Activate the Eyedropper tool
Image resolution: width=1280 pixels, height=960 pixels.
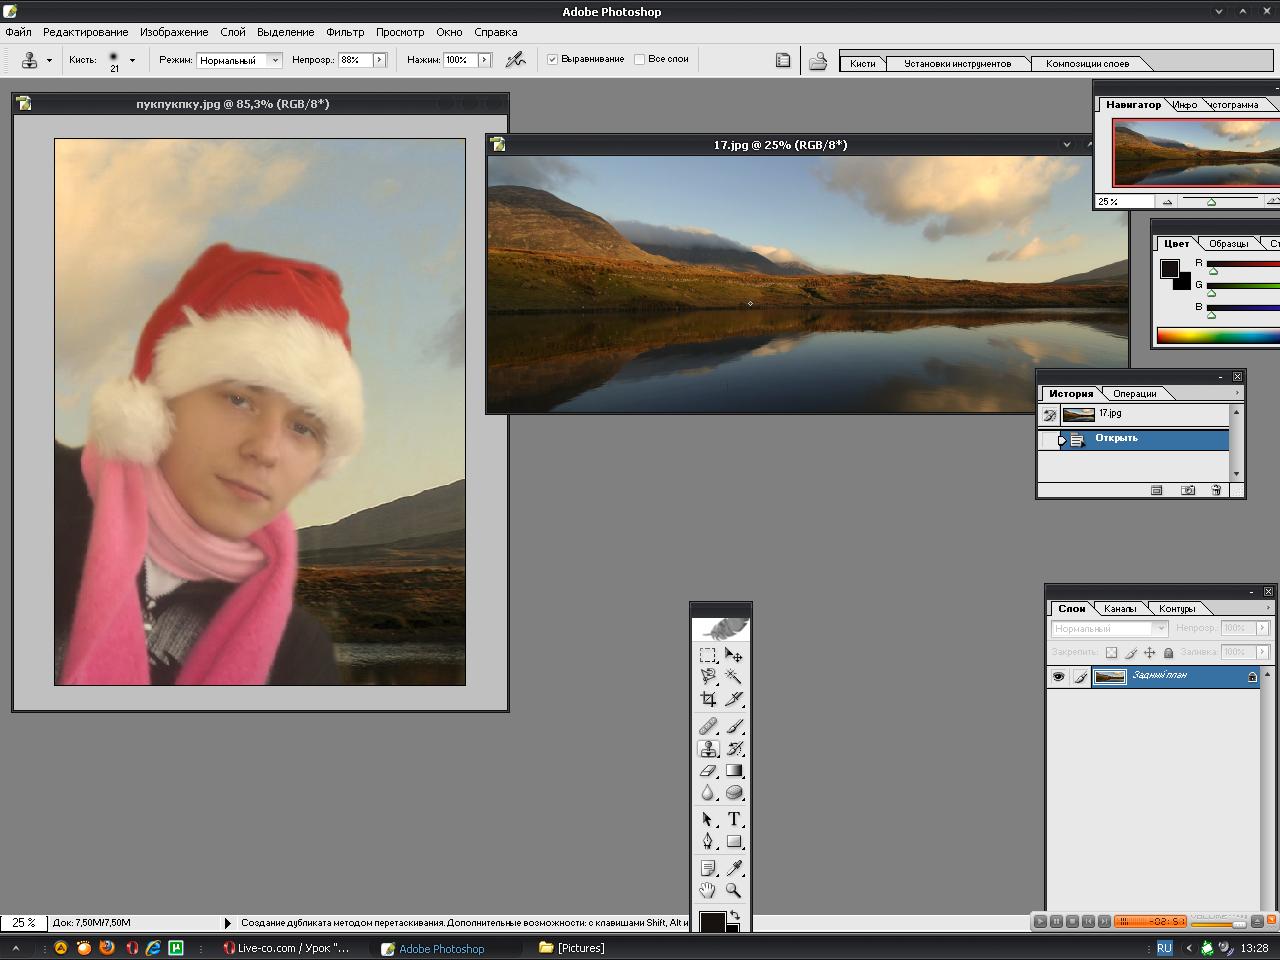734,868
